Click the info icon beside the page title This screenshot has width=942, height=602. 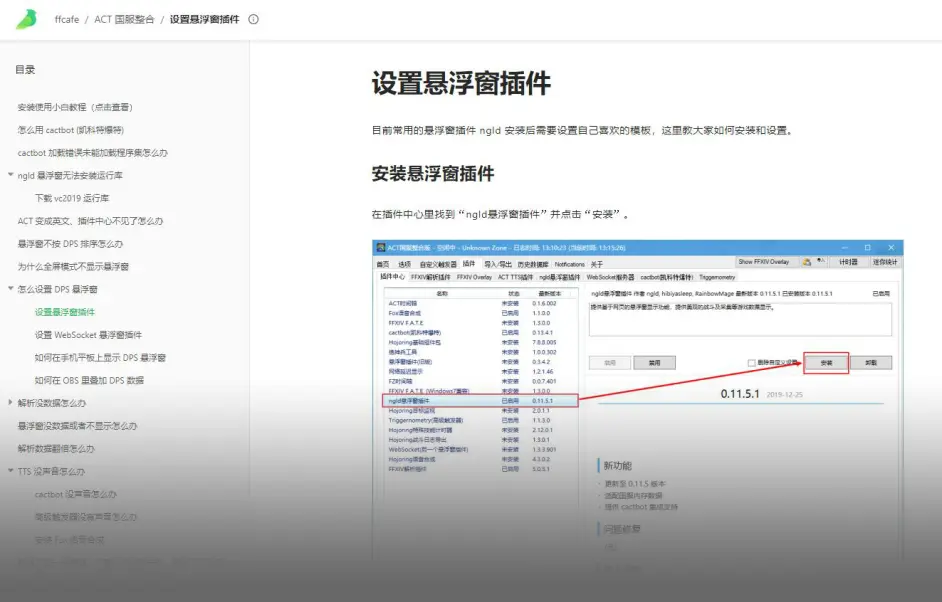pyautogui.click(x=254, y=19)
